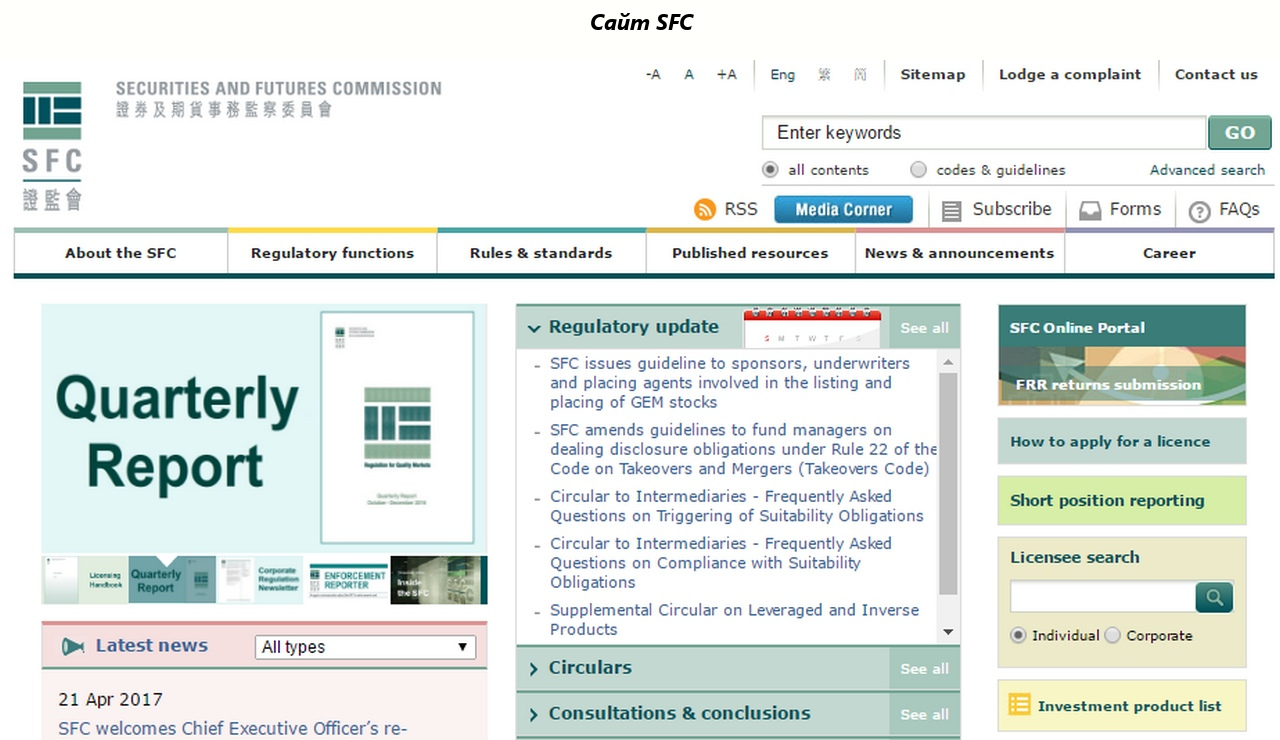Viewport: 1280px width, 740px height.
Task: Click the Advanced search link
Action: (x=1207, y=170)
